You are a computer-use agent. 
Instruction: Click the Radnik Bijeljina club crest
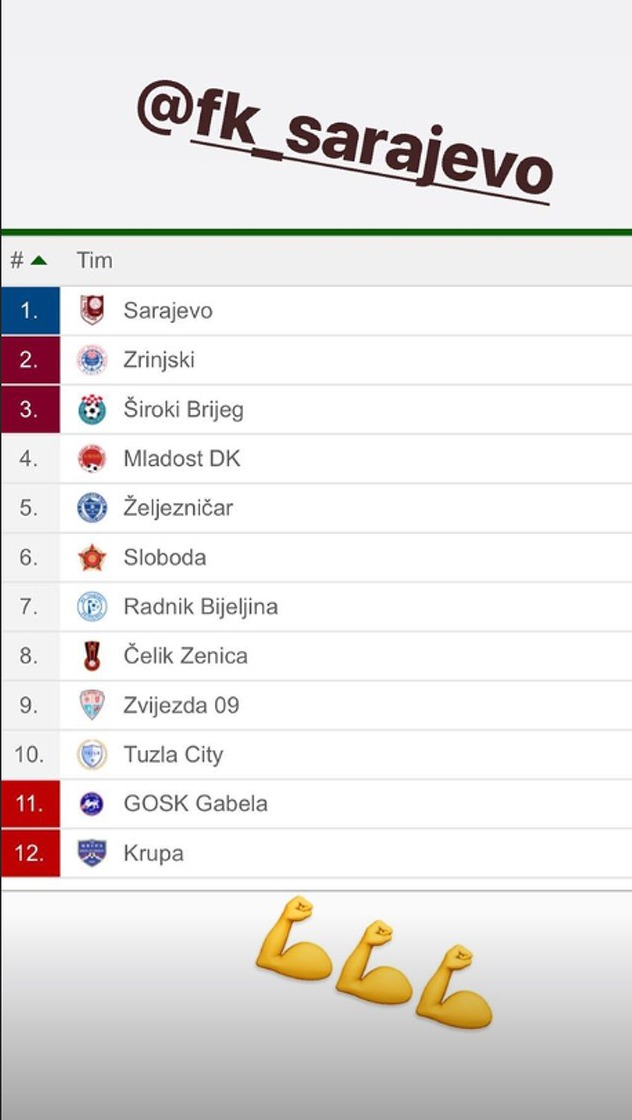coord(92,606)
